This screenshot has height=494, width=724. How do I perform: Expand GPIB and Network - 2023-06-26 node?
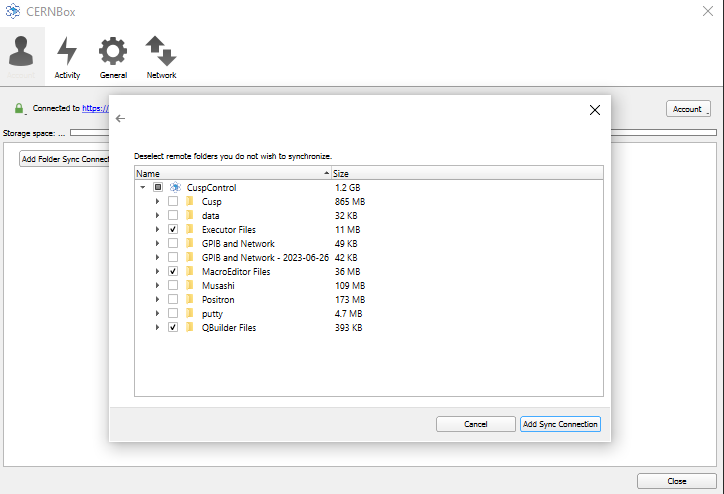pos(157,257)
